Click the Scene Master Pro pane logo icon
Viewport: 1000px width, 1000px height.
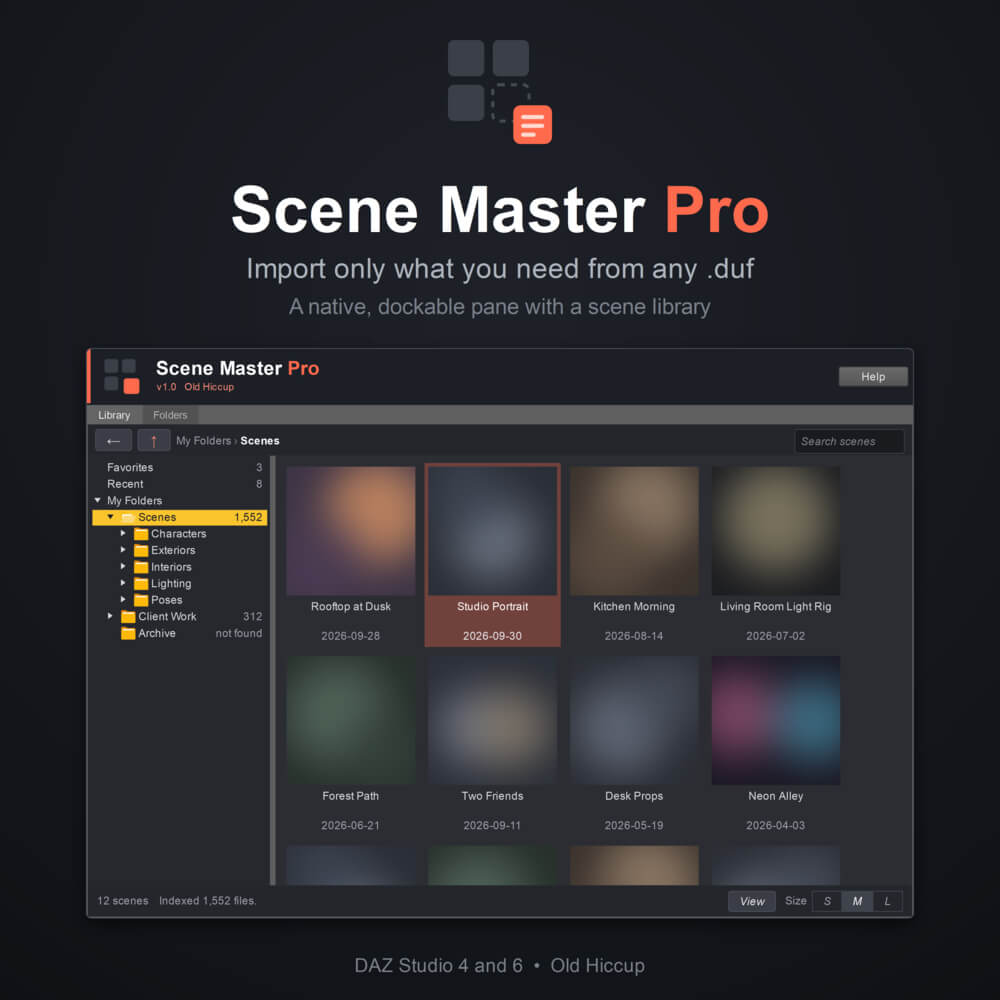[122, 376]
